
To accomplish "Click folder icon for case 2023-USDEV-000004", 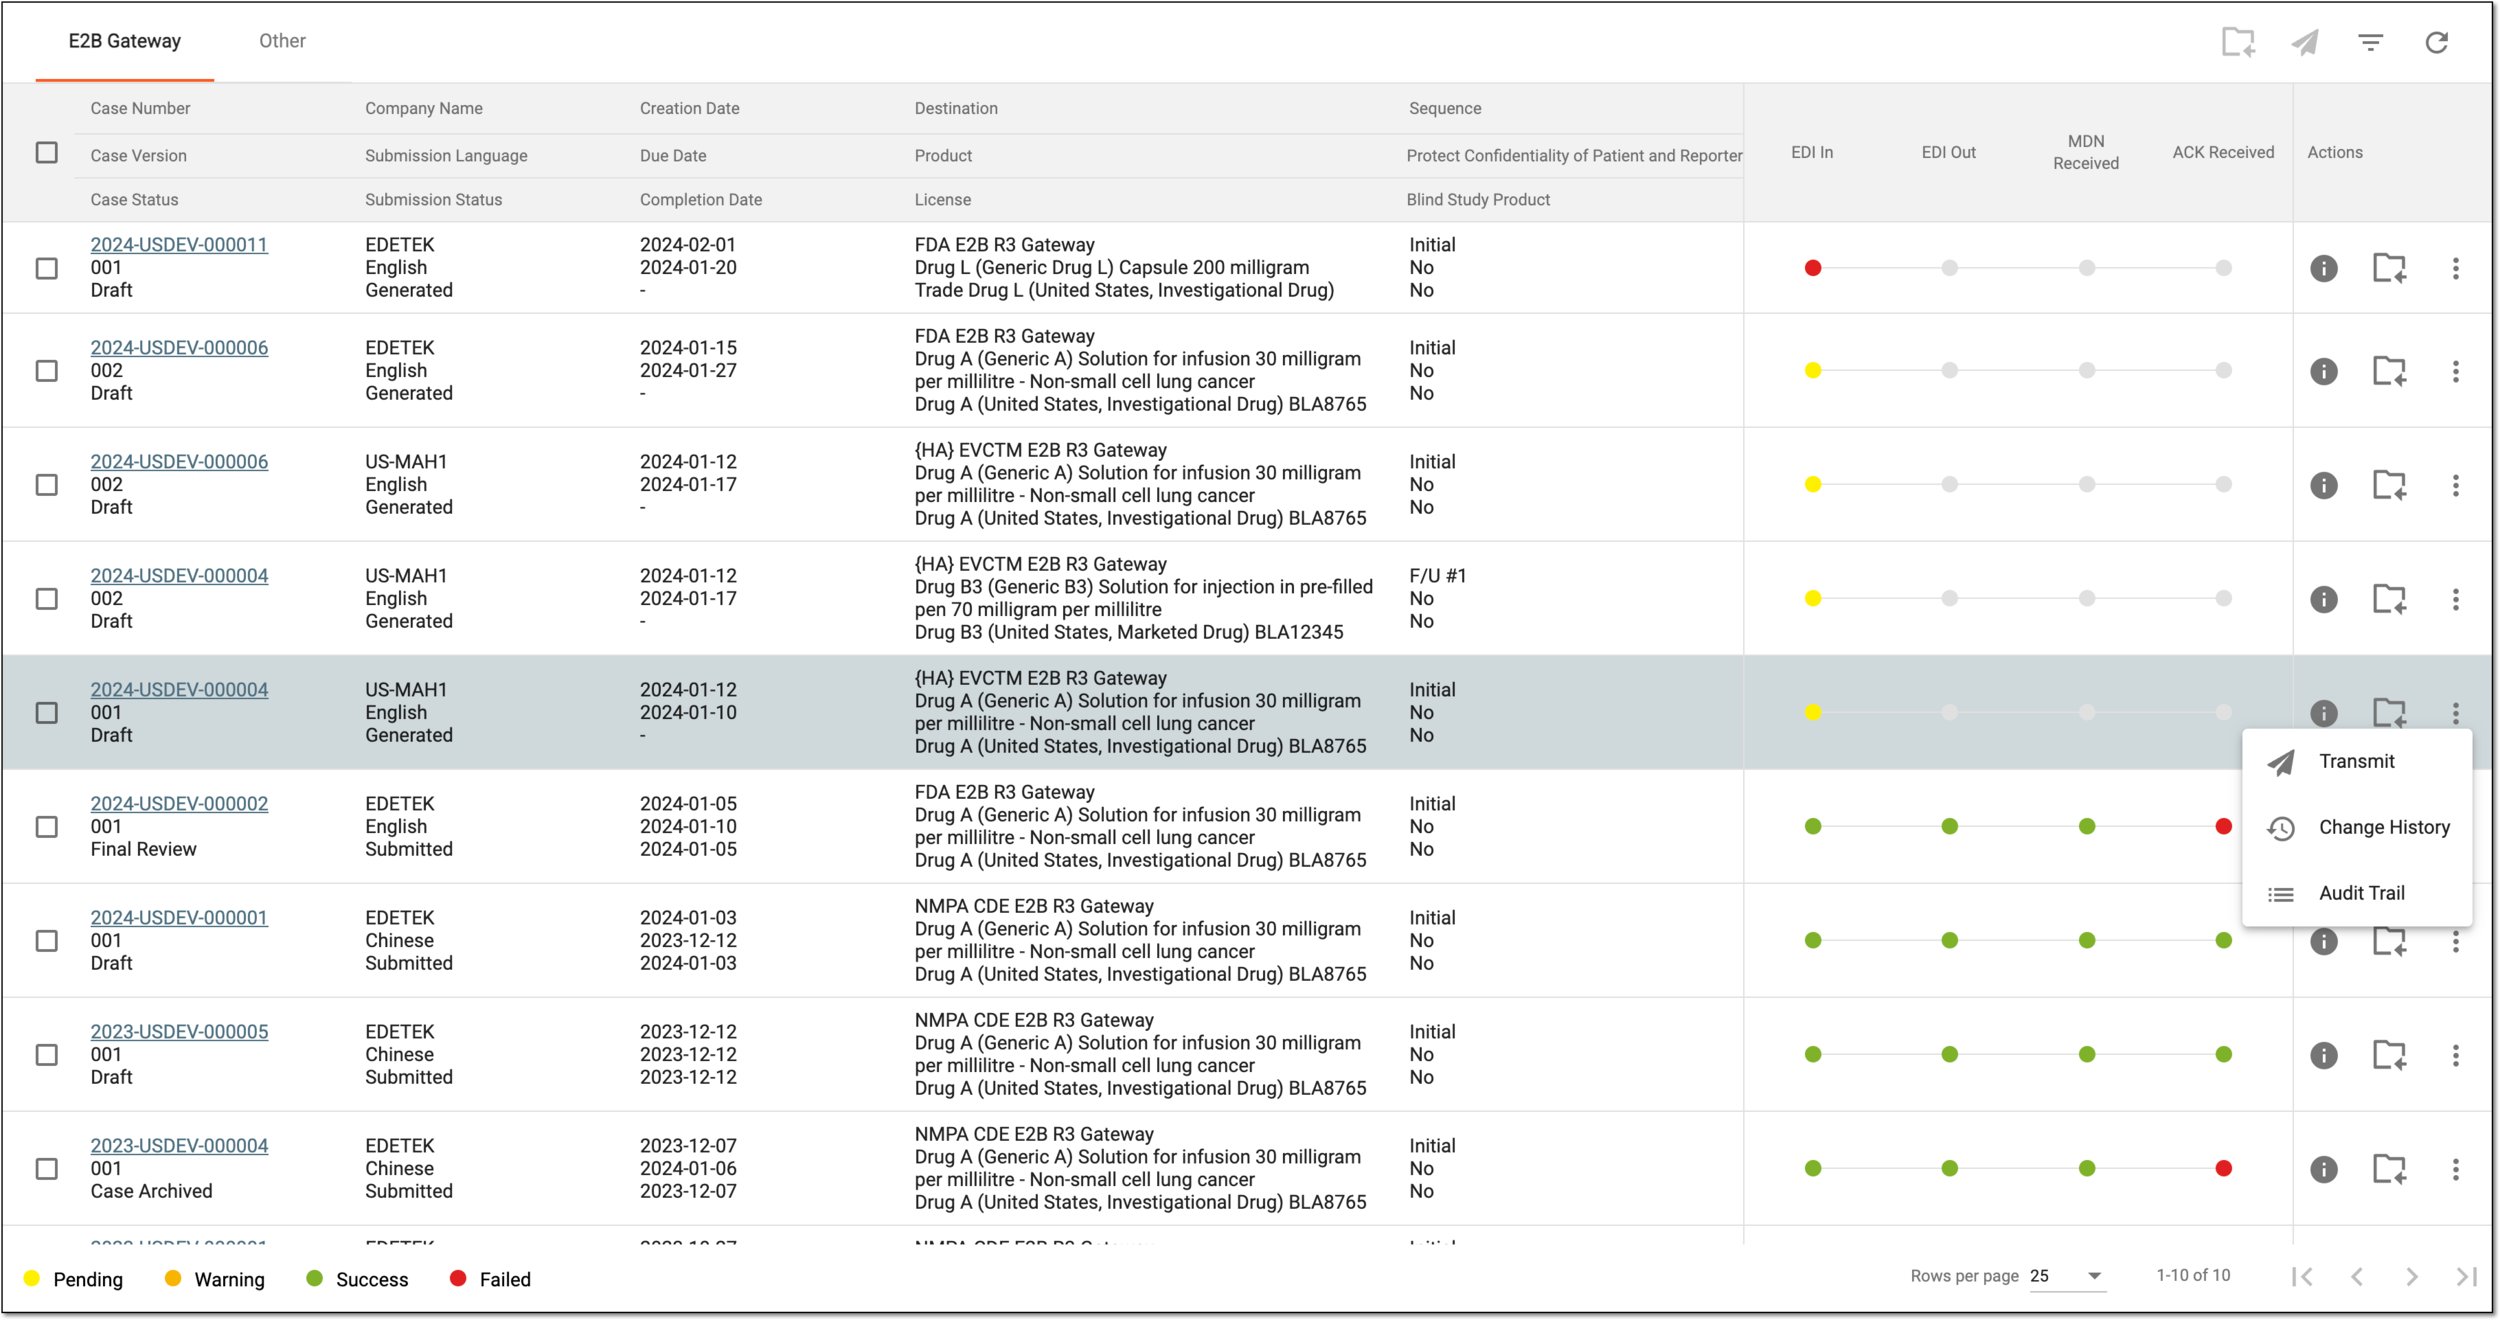I will [x=2390, y=1169].
